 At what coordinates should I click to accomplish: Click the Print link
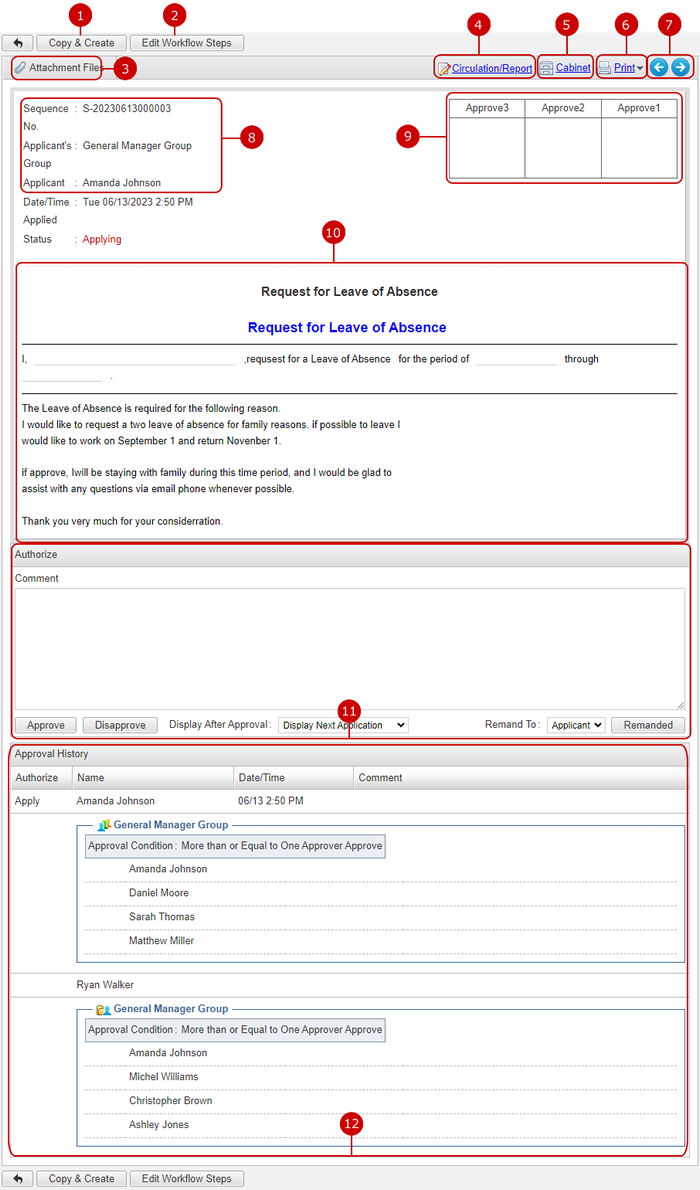click(624, 68)
